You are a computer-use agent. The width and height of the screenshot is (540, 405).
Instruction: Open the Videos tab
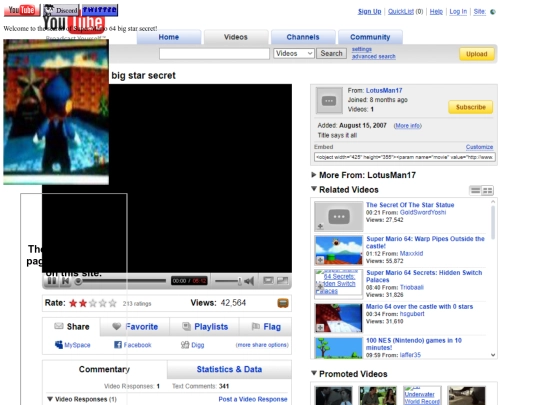236,37
